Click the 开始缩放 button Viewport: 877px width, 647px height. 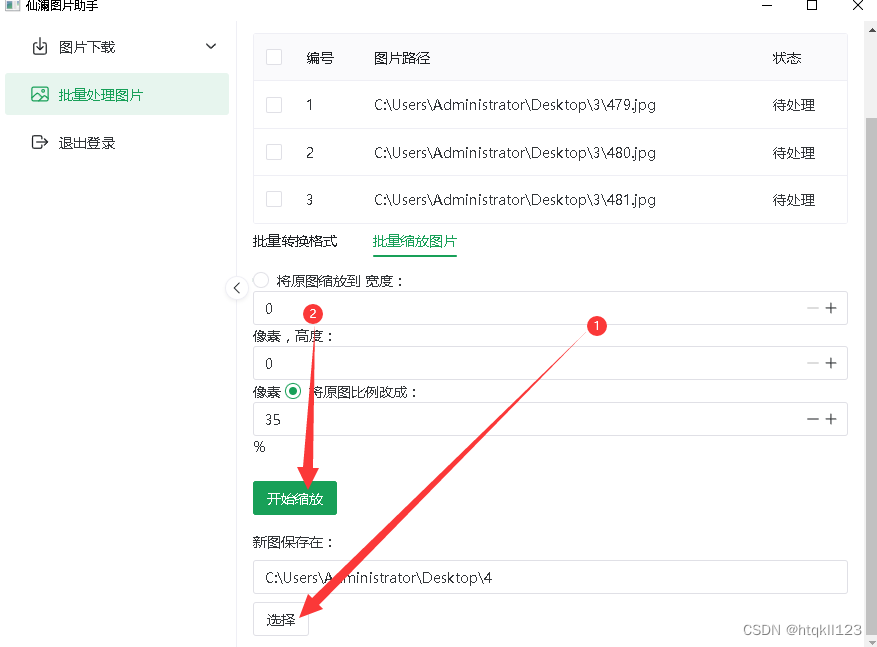click(x=295, y=498)
